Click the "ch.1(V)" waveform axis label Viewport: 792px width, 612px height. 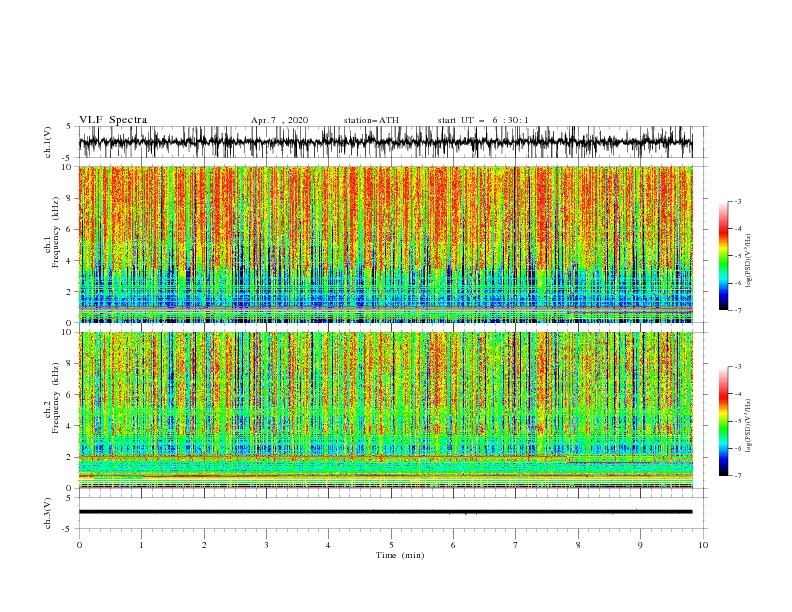(x=48, y=142)
